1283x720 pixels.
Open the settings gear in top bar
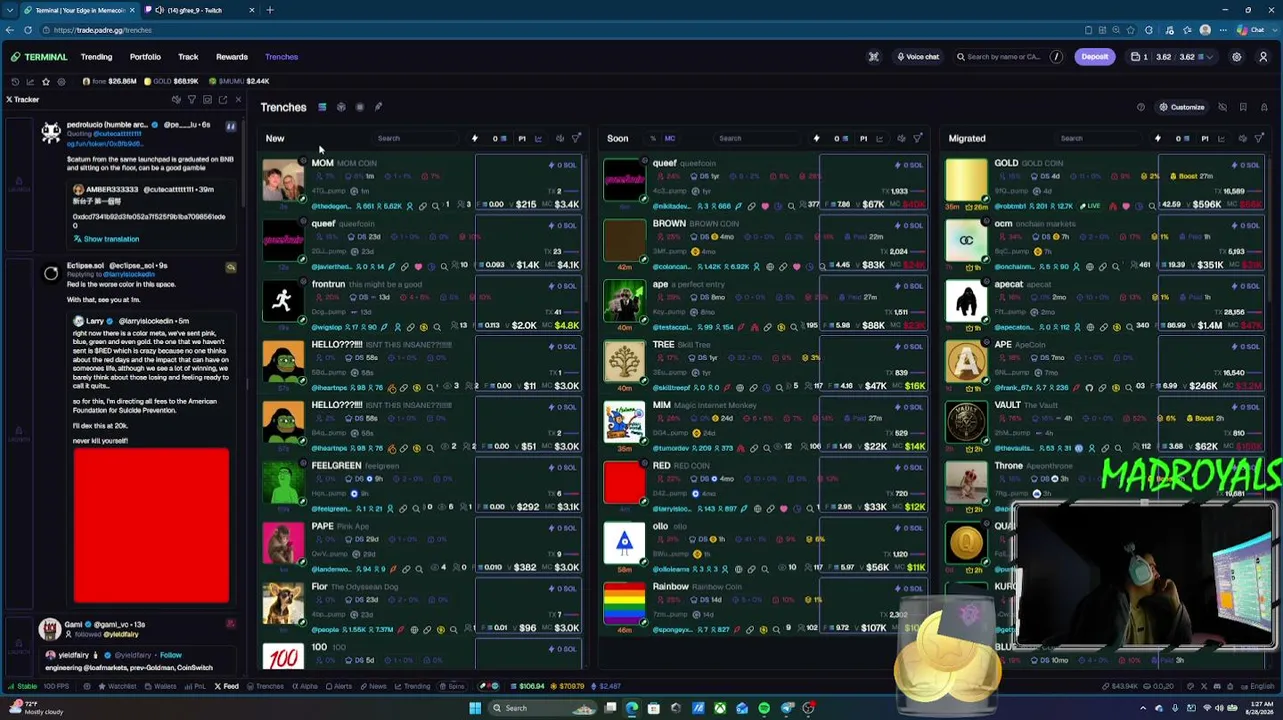(1237, 57)
